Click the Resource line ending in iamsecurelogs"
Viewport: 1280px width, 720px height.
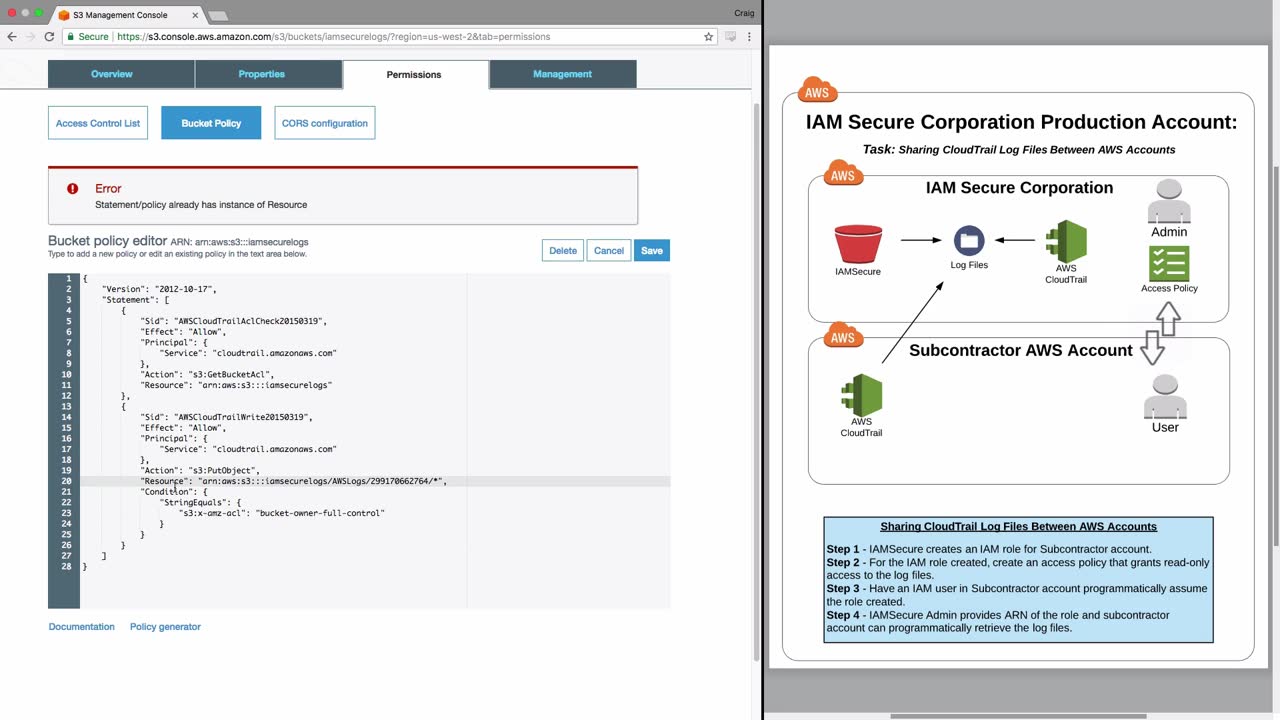pyautogui.click(x=236, y=385)
